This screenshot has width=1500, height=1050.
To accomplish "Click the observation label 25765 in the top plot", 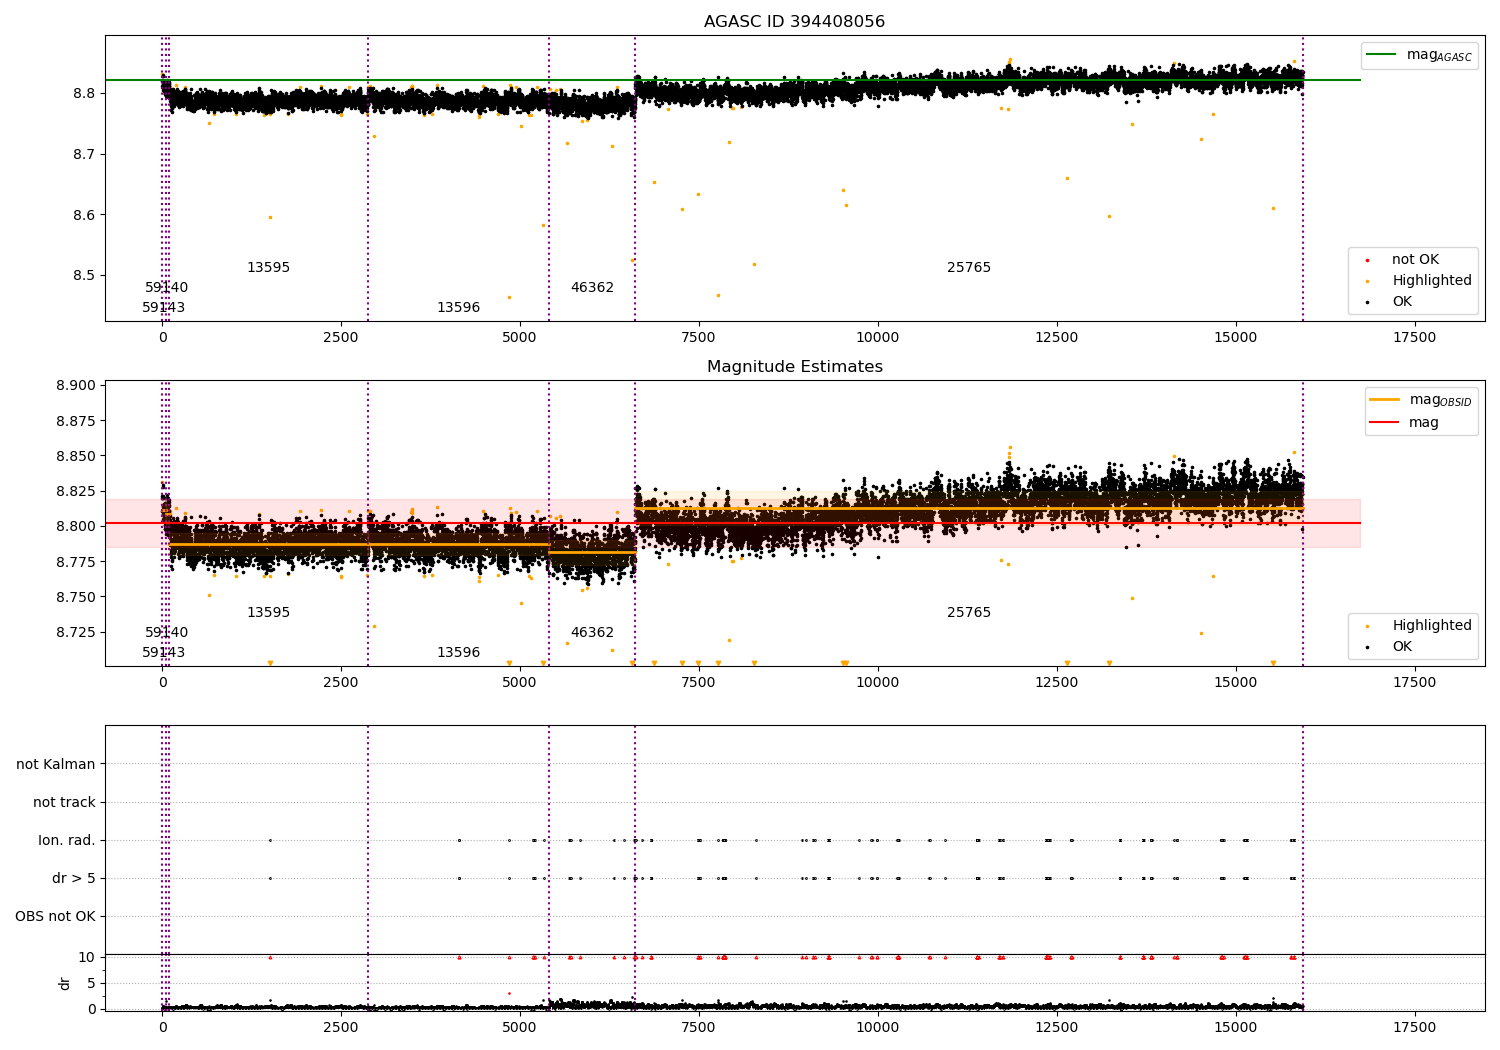I will [968, 268].
